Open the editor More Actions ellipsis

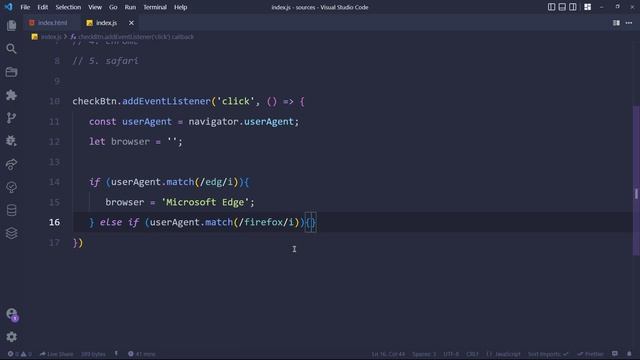(629, 23)
